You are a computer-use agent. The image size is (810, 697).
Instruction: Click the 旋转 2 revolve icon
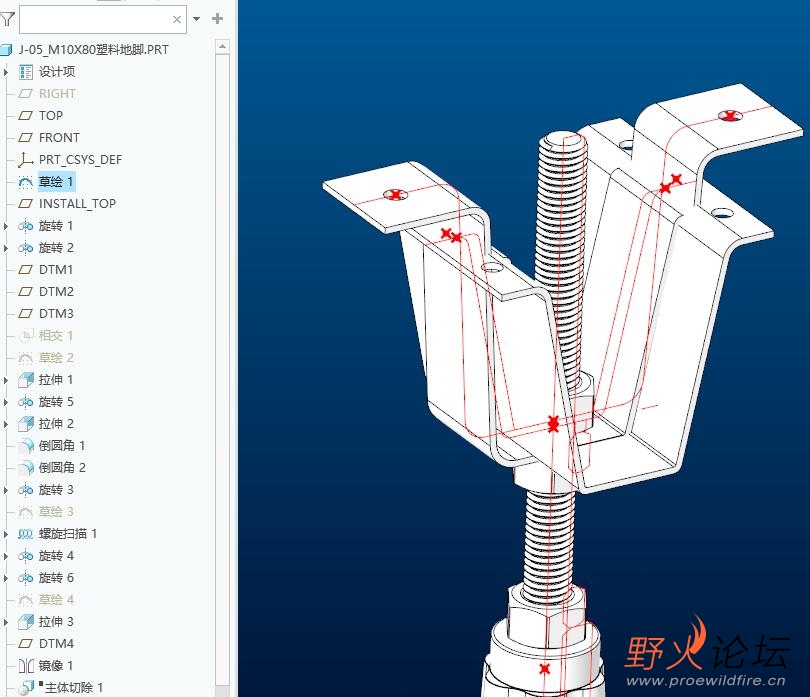pos(25,248)
